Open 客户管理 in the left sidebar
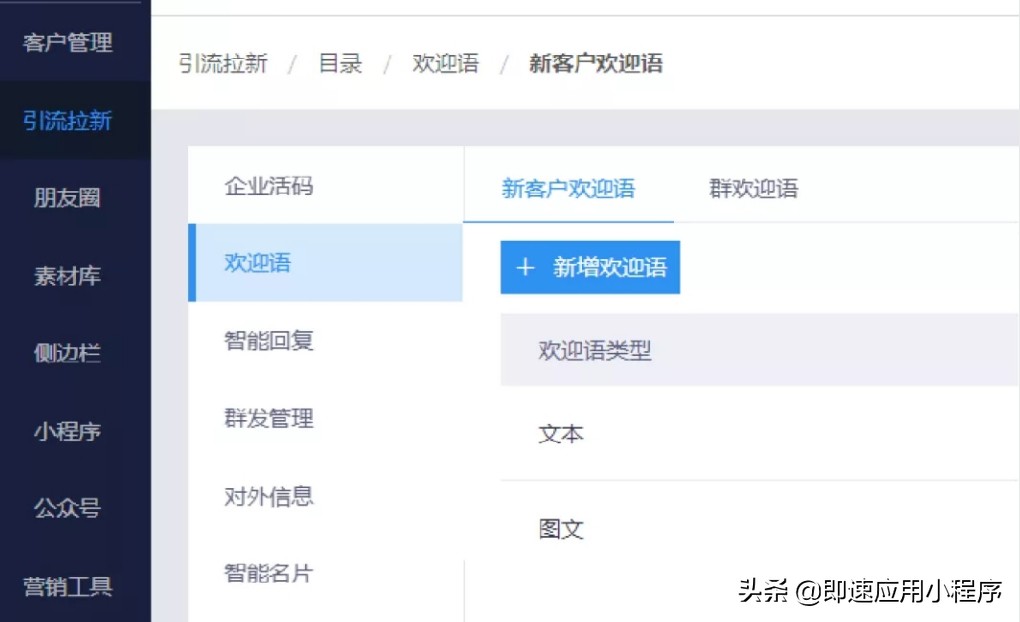The height and width of the screenshot is (622, 1020). pos(67,43)
